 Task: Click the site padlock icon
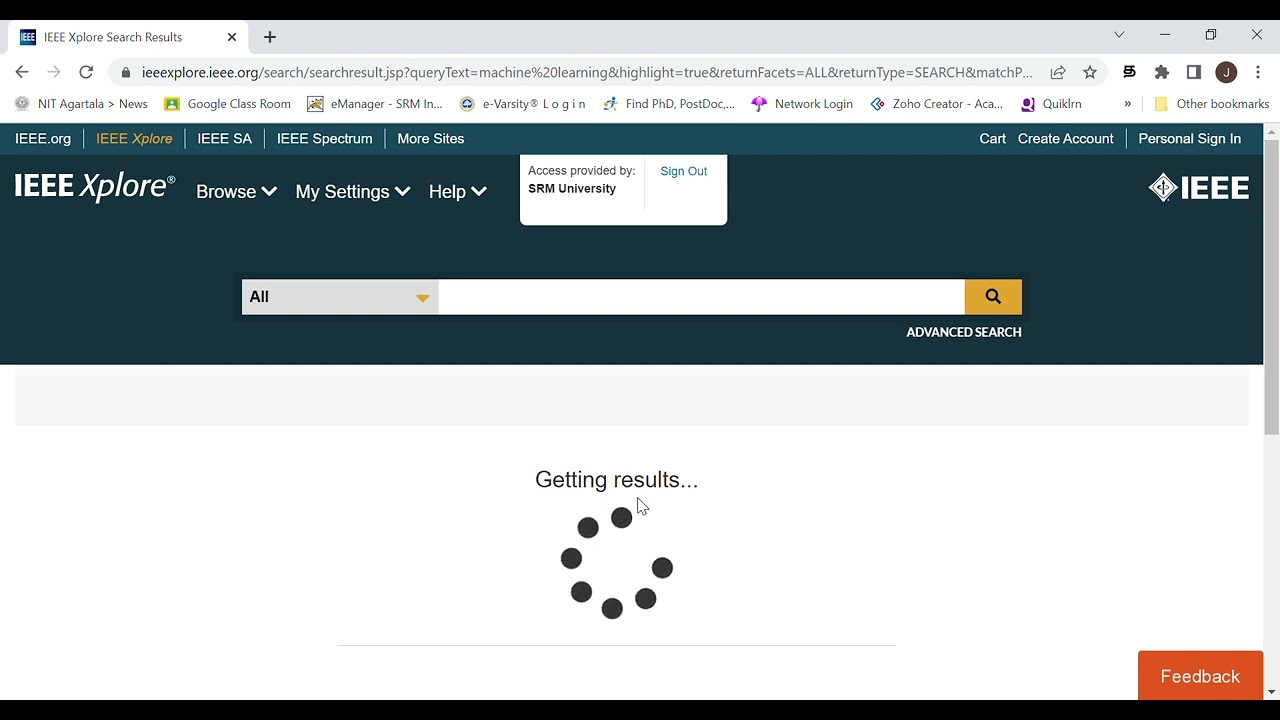(x=125, y=72)
